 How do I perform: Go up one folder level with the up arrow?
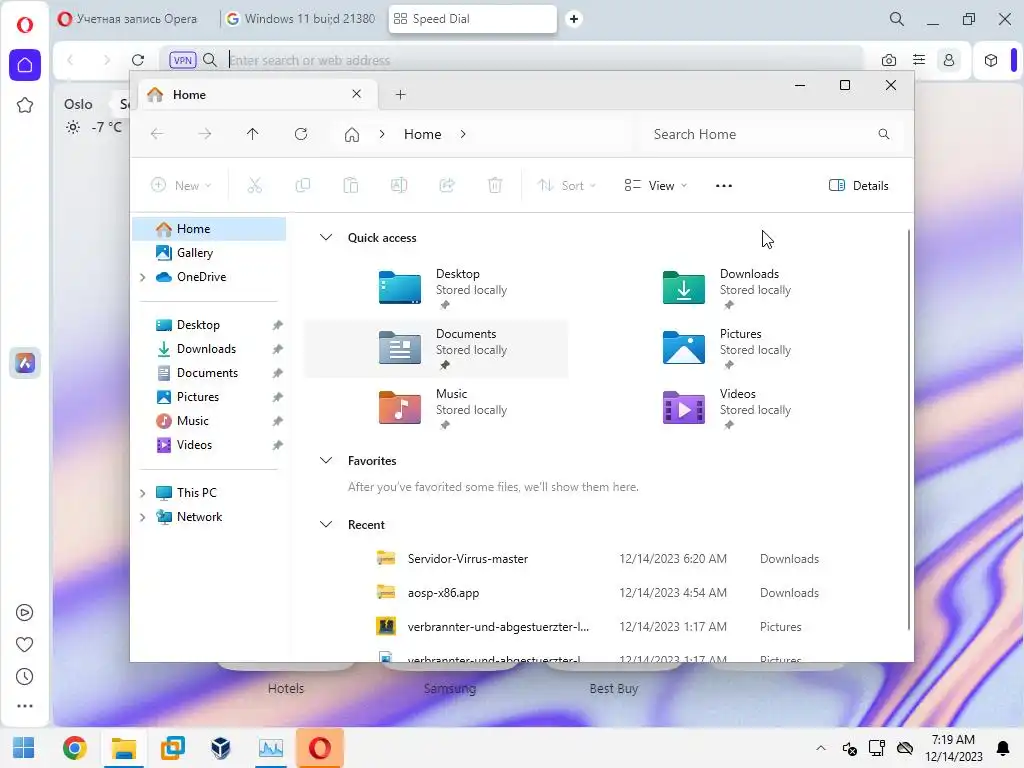(253, 134)
